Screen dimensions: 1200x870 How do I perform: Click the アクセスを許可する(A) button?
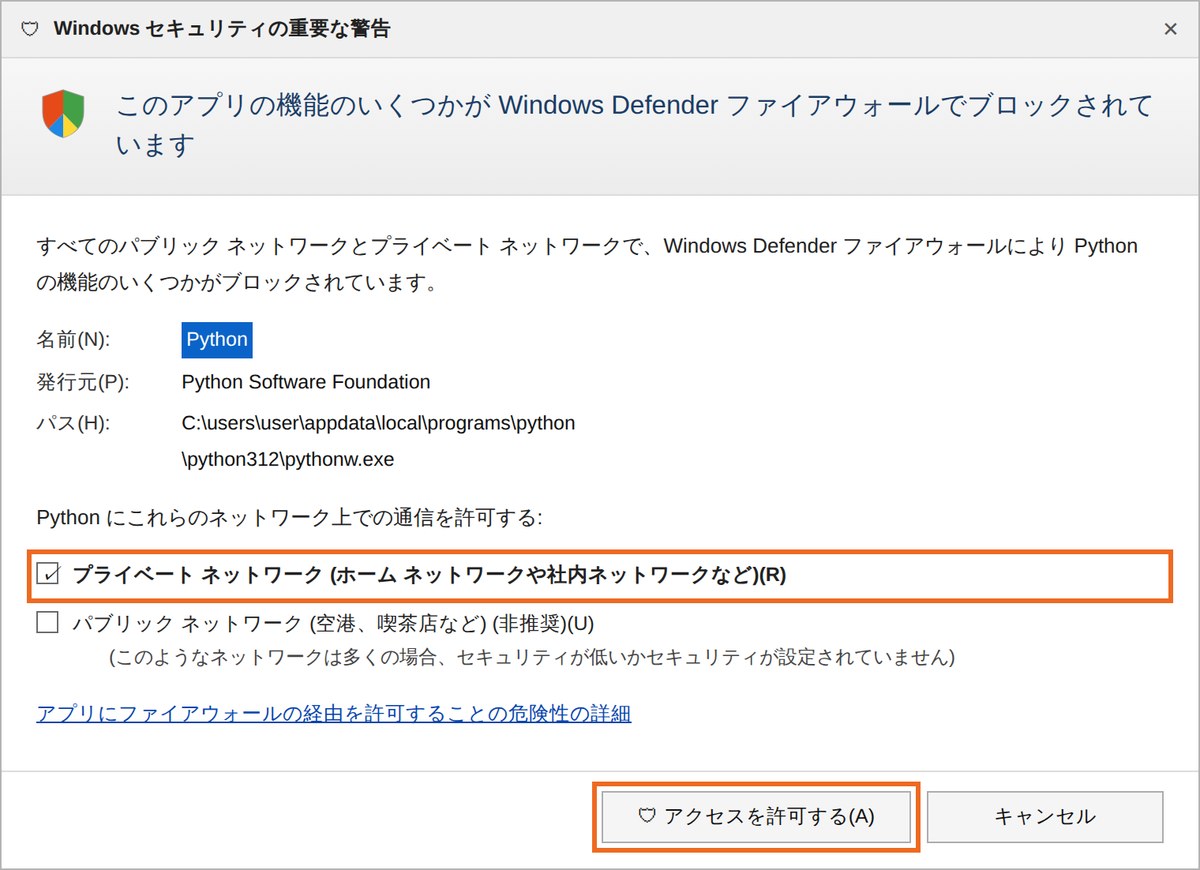(x=756, y=816)
